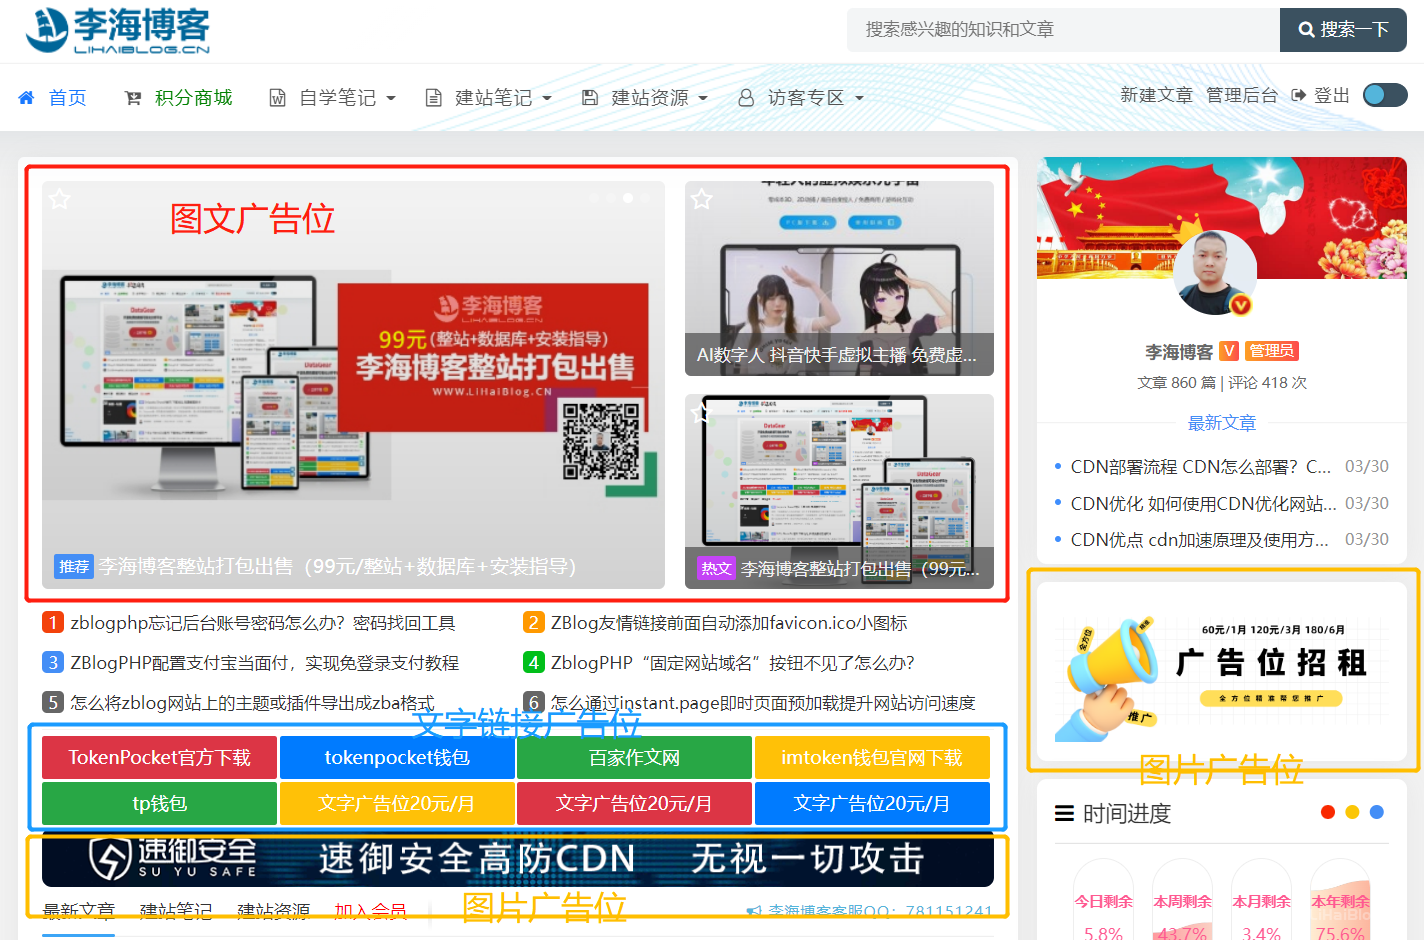Switch to the 最新文章 tab
Image resolution: width=1424 pixels, height=940 pixels.
pyautogui.click(x=78, y=911)
